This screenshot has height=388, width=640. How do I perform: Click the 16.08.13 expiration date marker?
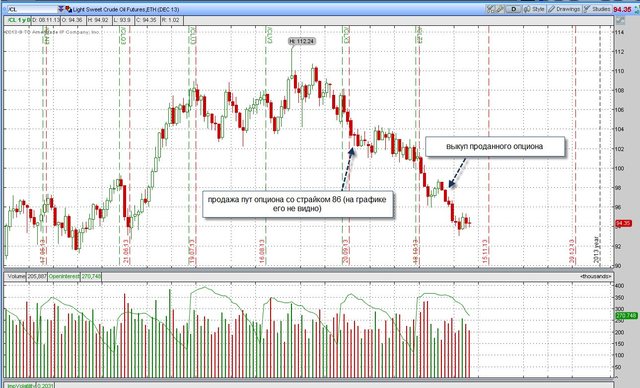pos(262,252)
